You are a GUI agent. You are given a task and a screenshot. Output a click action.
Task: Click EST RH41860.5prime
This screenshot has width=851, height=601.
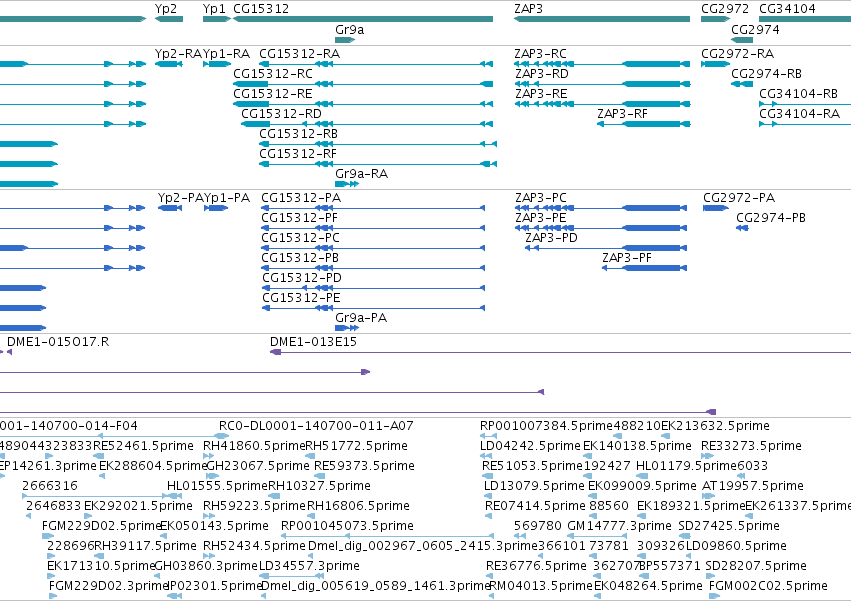pyautogui.click(x=254, y=446)
